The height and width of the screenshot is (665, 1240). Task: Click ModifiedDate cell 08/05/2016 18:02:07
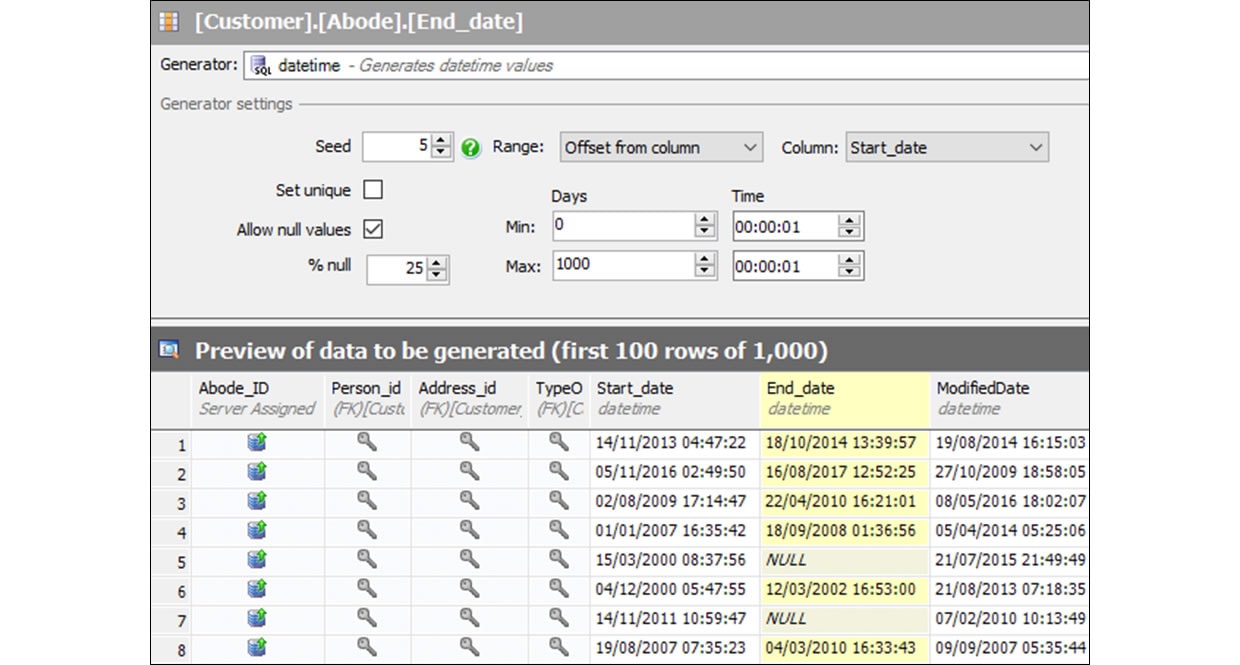pos(1009,501)
